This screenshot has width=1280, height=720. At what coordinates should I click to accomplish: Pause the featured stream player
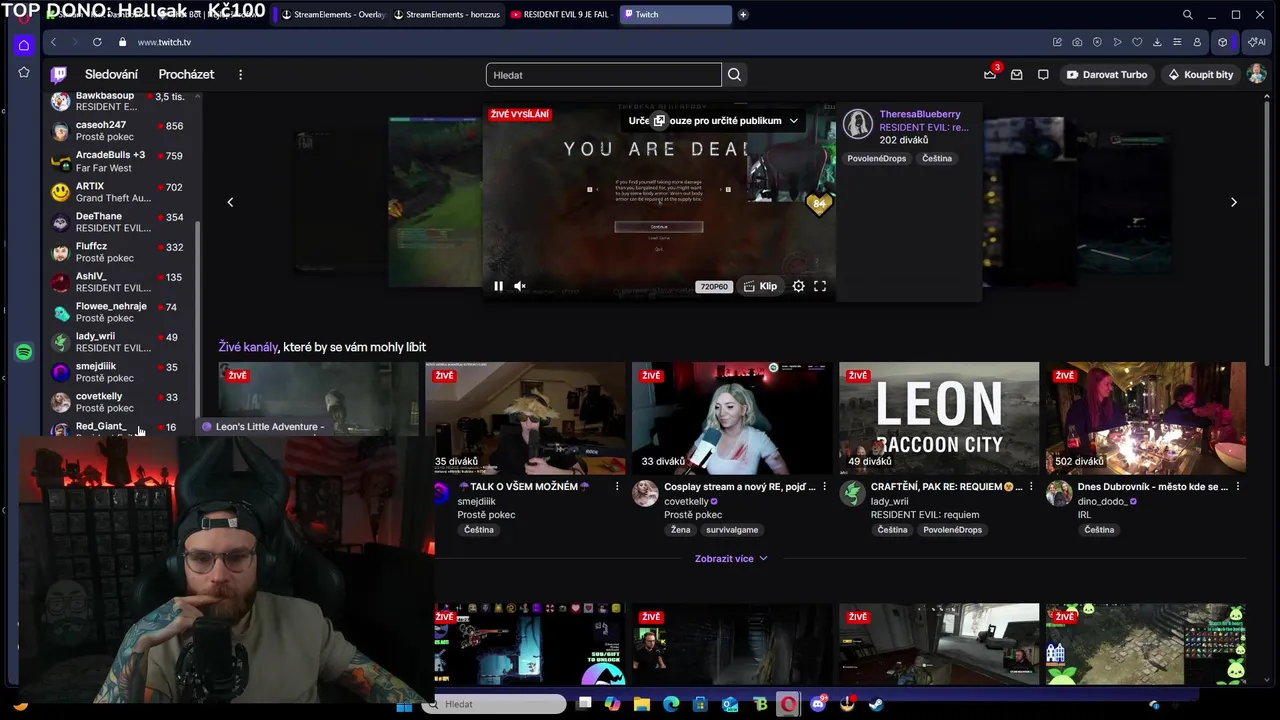(x=498, y=286)
